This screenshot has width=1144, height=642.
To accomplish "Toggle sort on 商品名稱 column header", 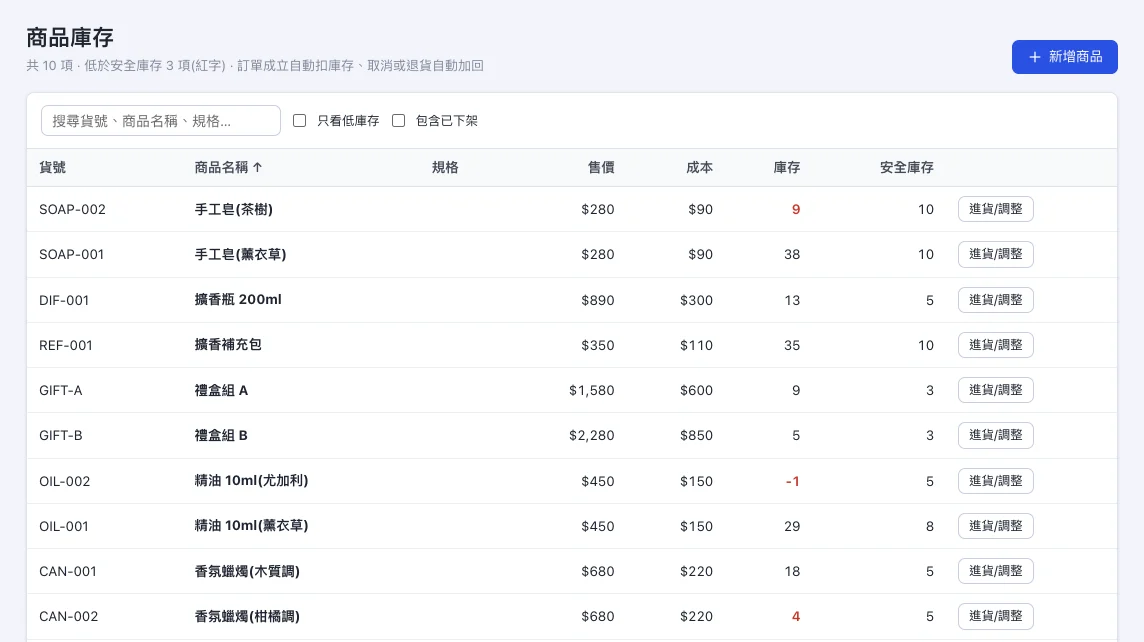I will tap(228, 167).
